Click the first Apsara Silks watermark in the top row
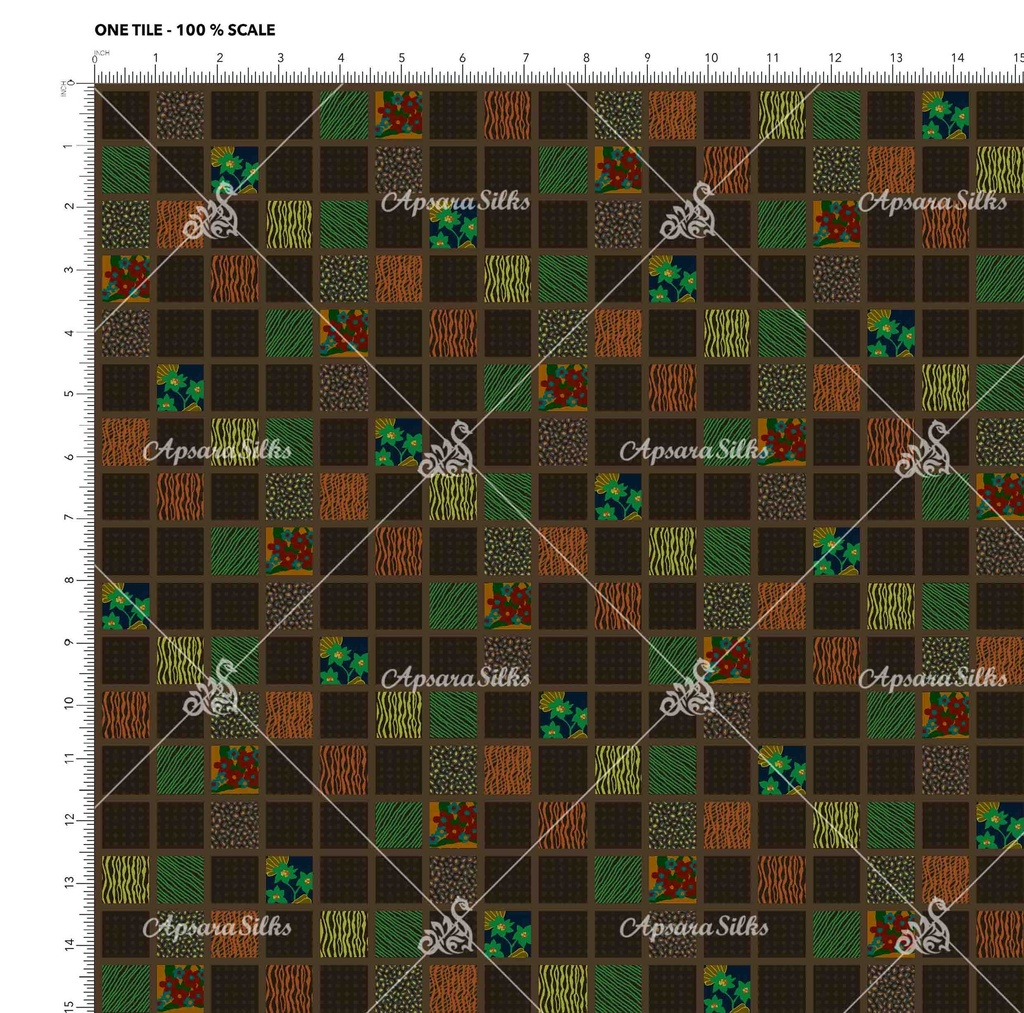The width and height of the screenshot is (1024, 1013). pos(455,202)
